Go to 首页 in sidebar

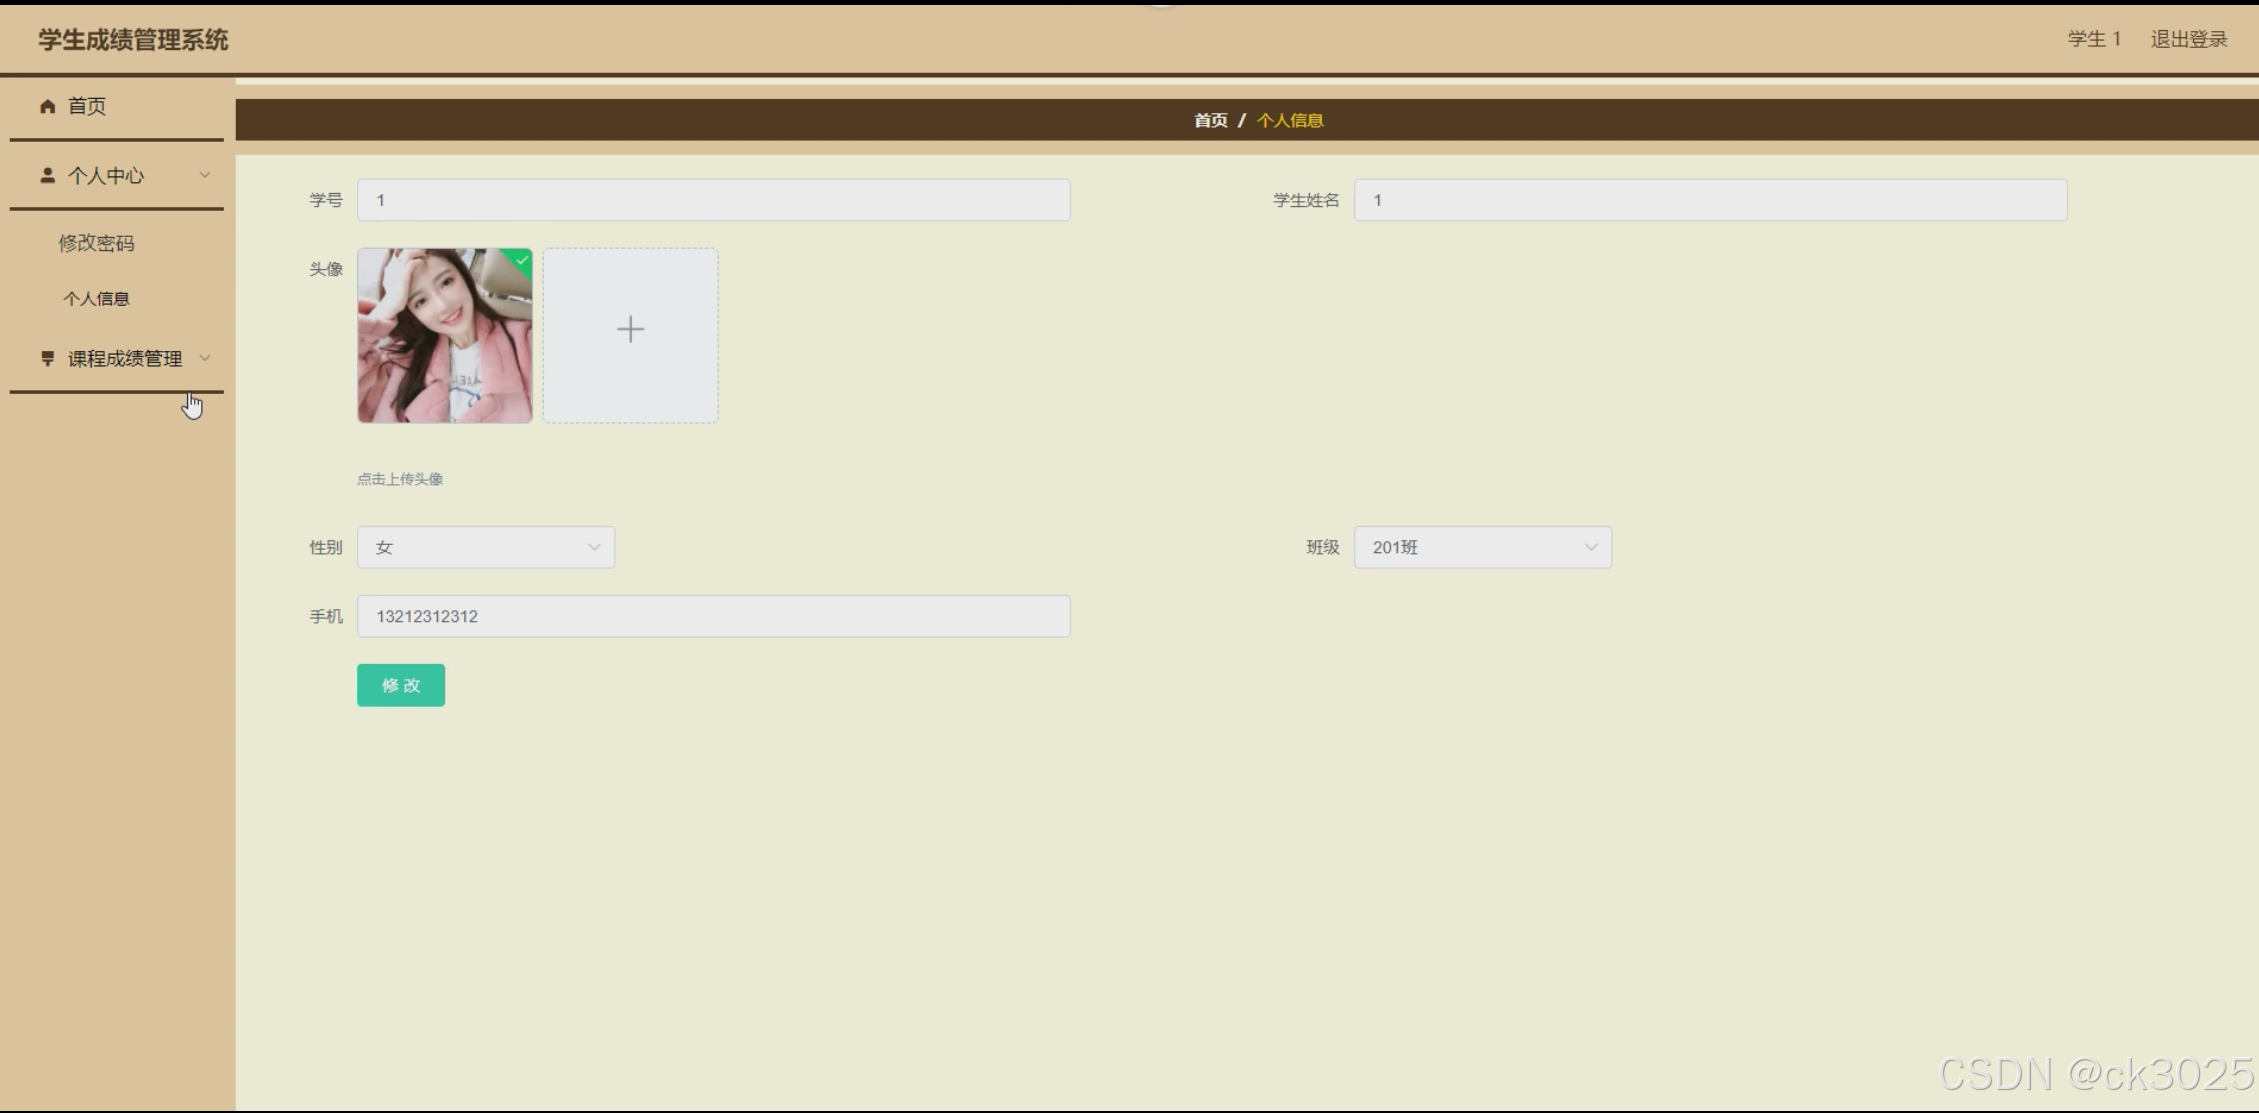pos(86,106)
